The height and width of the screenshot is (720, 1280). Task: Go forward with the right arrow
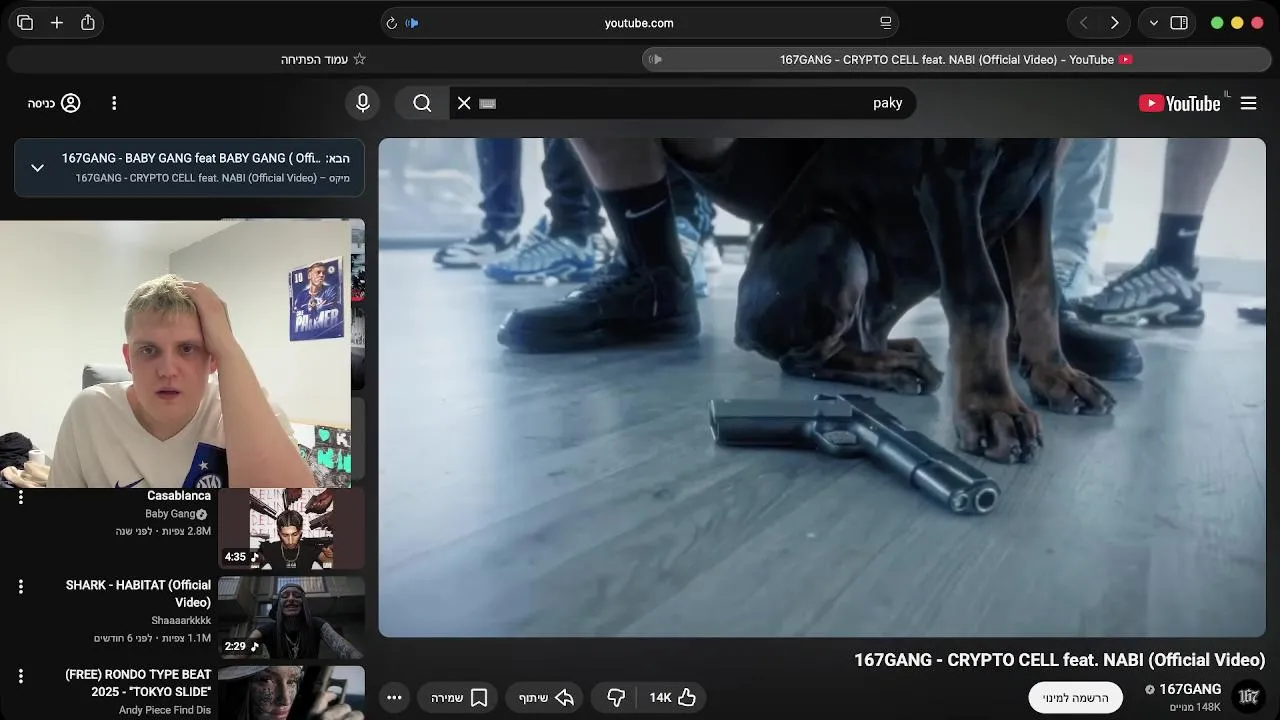1114,23
